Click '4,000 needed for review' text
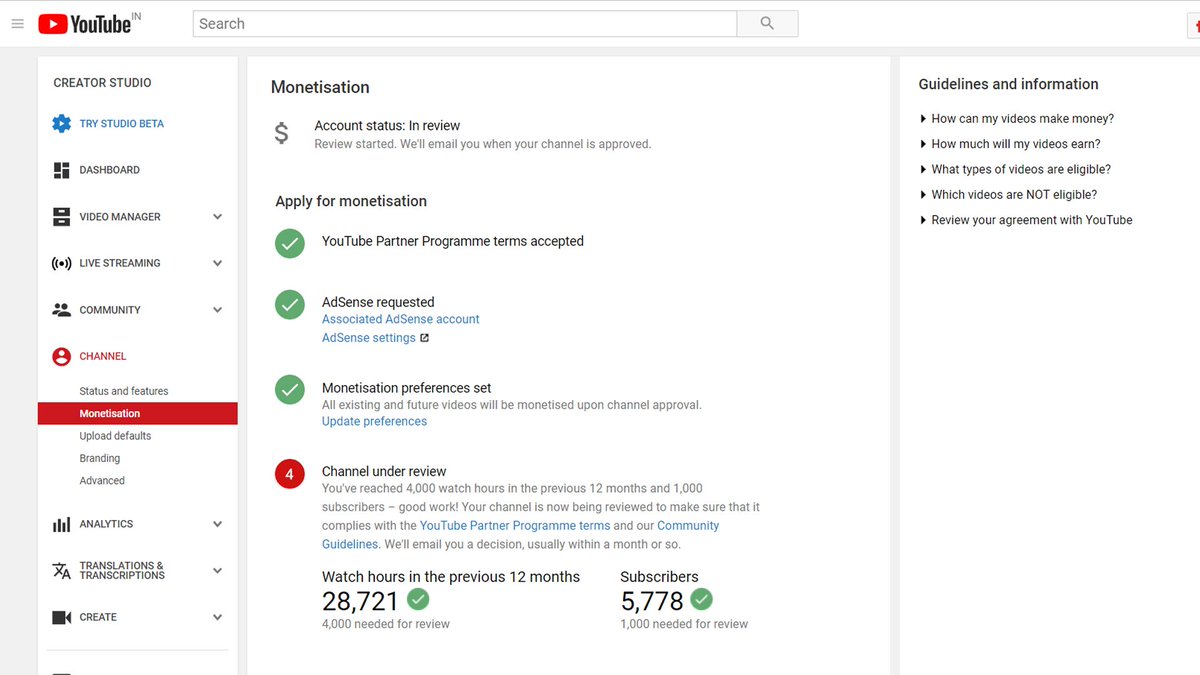 point(386,624)
